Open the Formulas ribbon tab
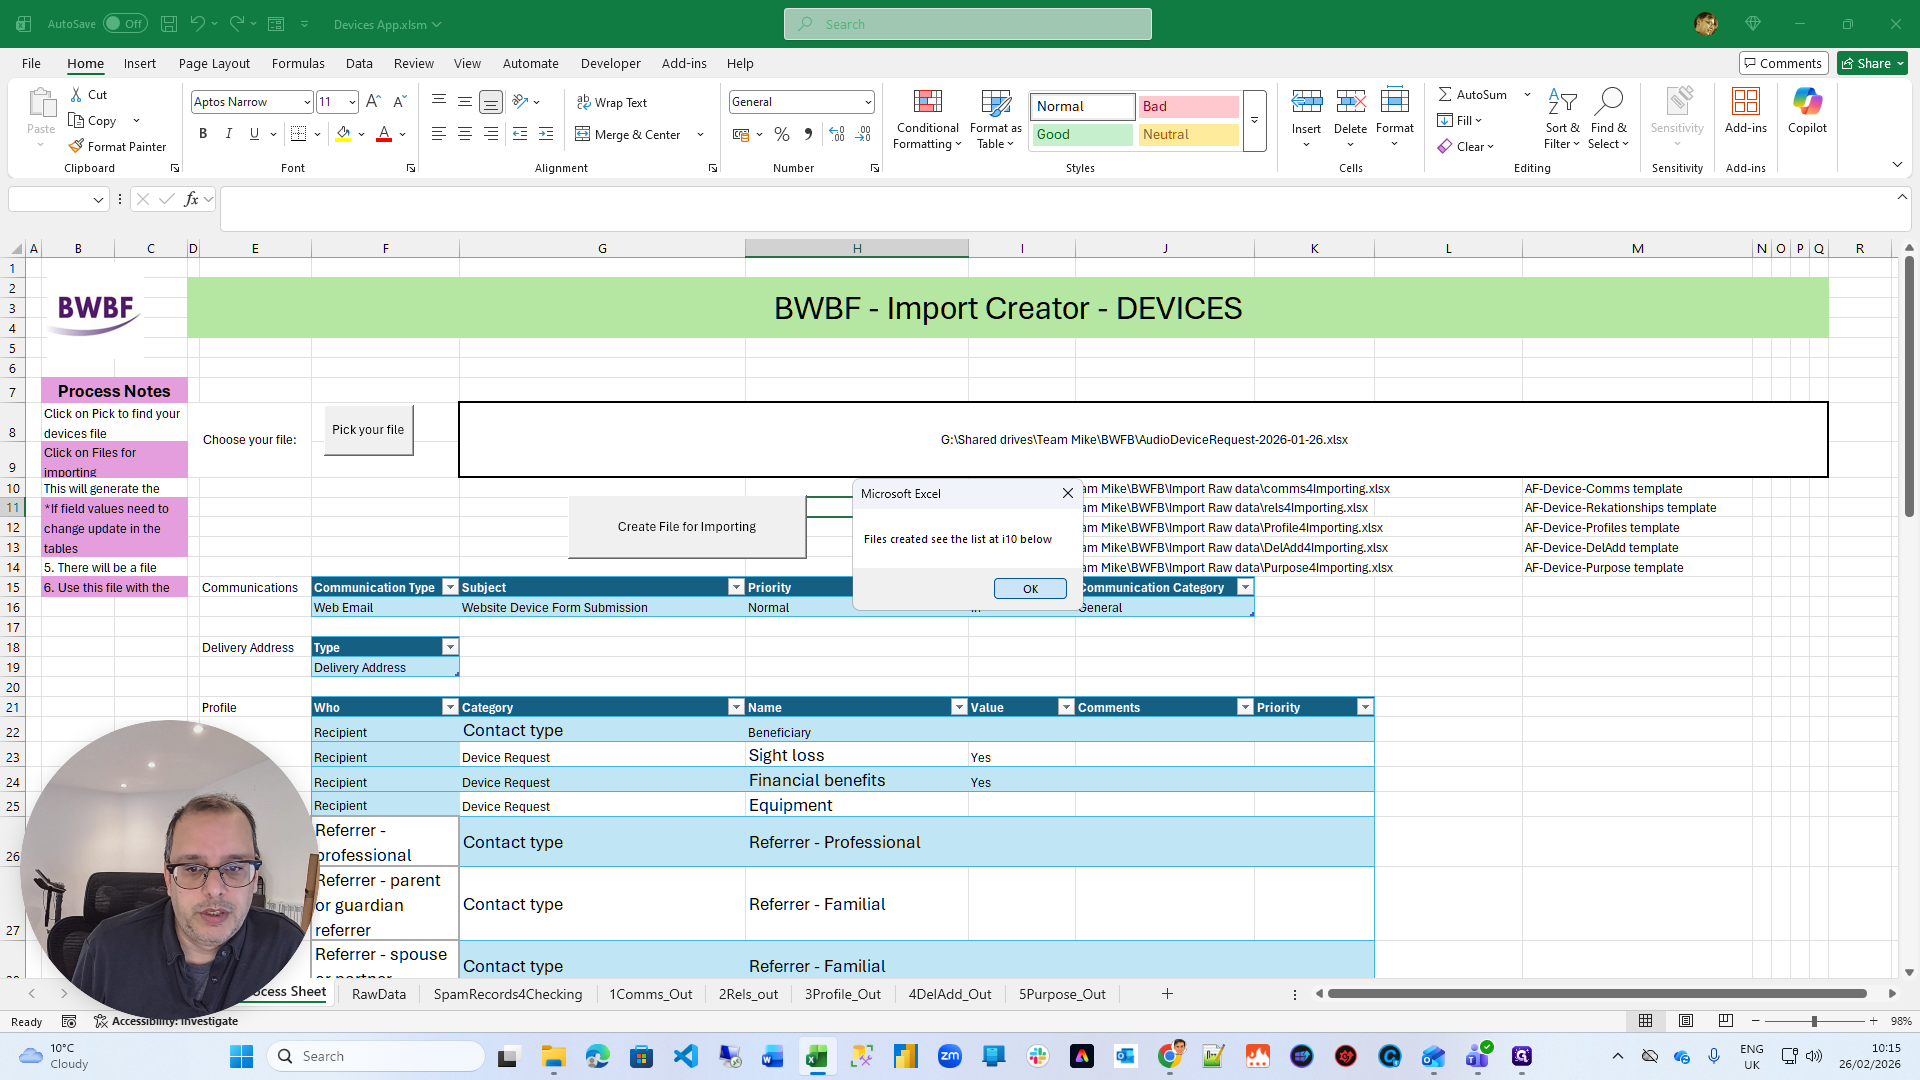This screenshot has height=1080, width=1920. [x=298, y=63]
